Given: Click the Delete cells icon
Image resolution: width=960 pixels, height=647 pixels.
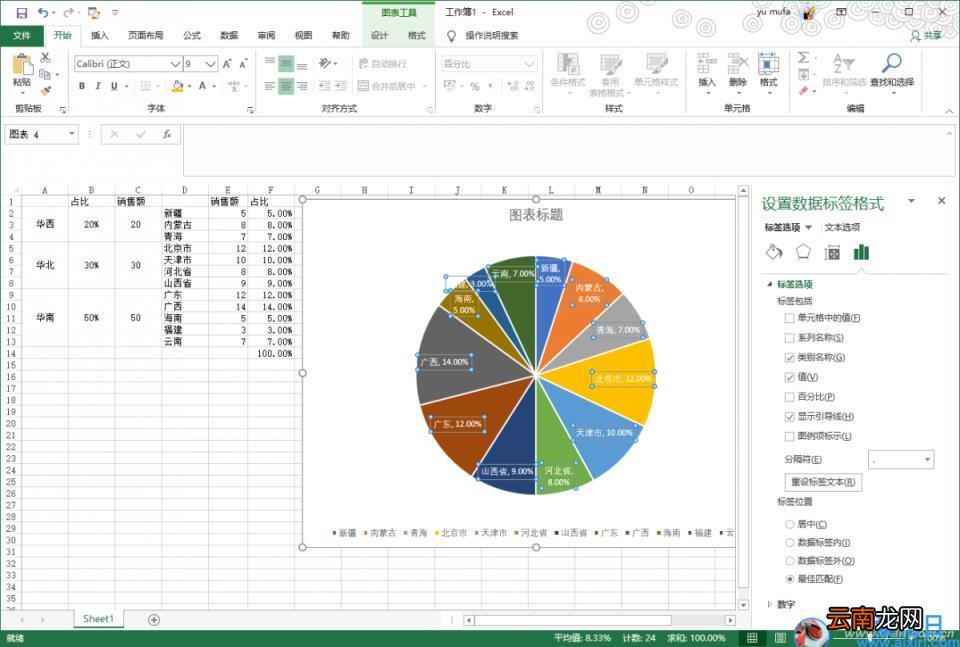Looking at the screenshot, I should (x=738, y=64).
